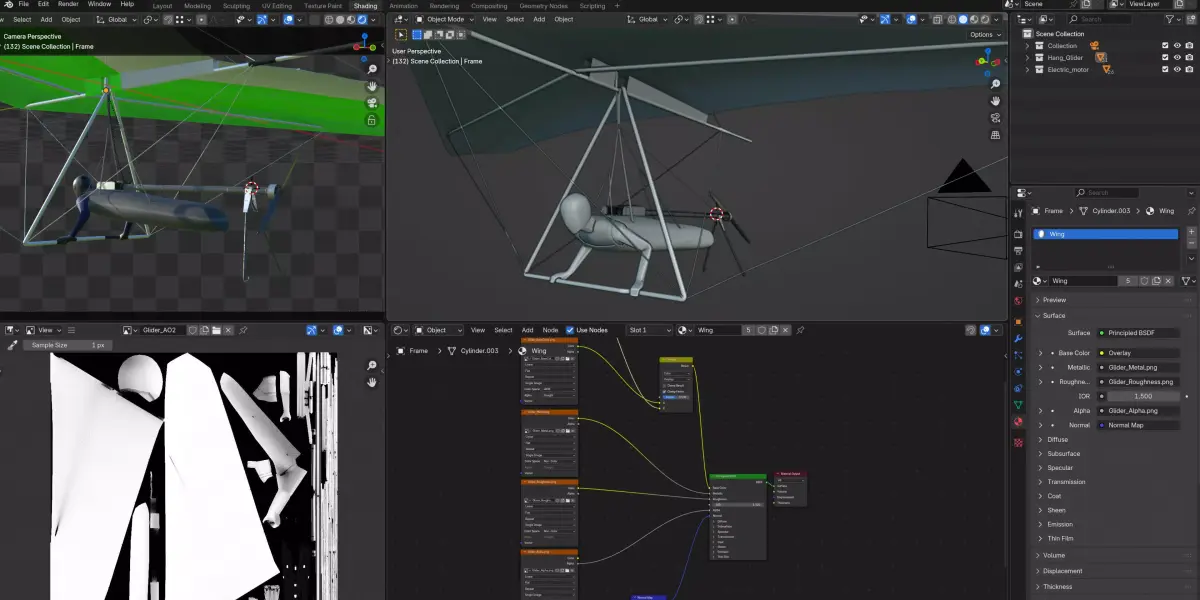The image size is (1200, 600).
Task: Expand the Hang_Glider collection in outliner
Action: point(1028,58)
